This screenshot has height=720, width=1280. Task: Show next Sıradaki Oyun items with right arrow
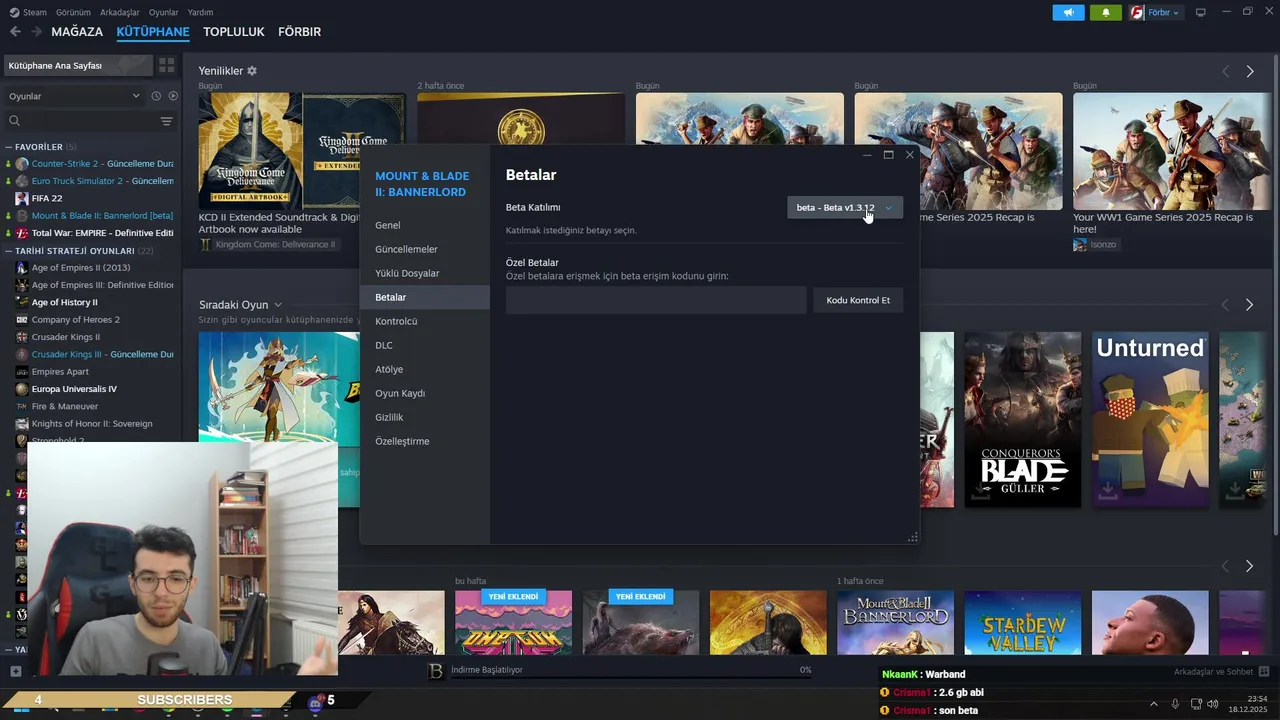click(x=1250, y=304)
